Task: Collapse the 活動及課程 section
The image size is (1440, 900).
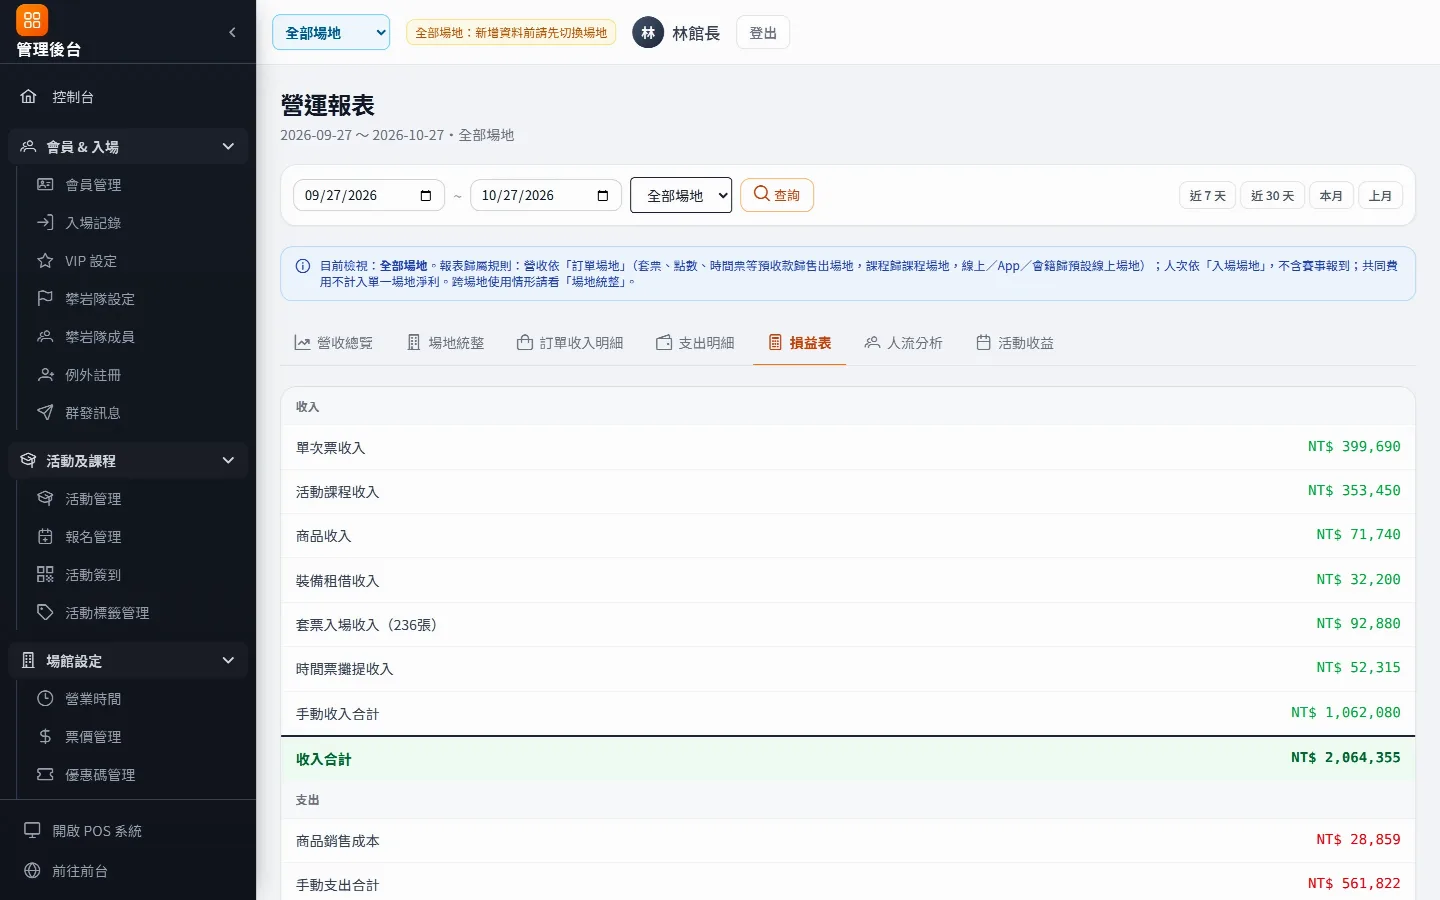Action: [x=128, y=461]
